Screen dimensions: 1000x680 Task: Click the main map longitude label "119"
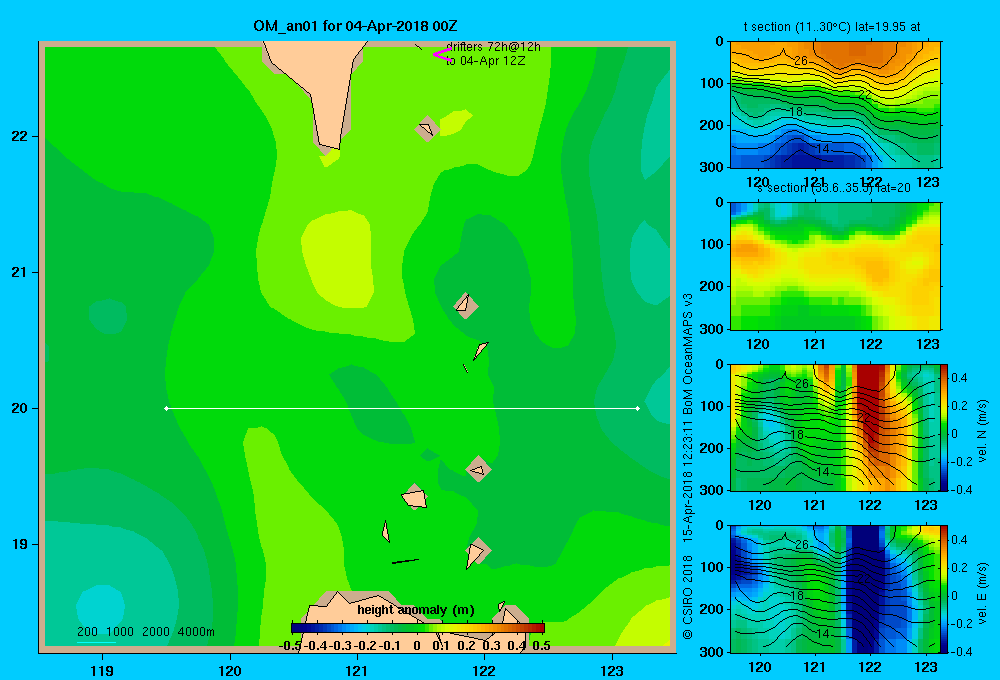pos(102,670)
